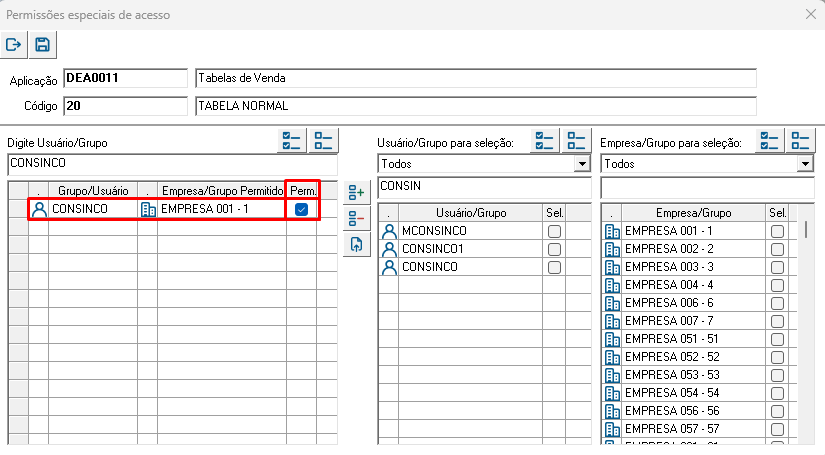Click the Perm. column header
The height and width of the screenshot is (455, 825).
pos(303,191)
